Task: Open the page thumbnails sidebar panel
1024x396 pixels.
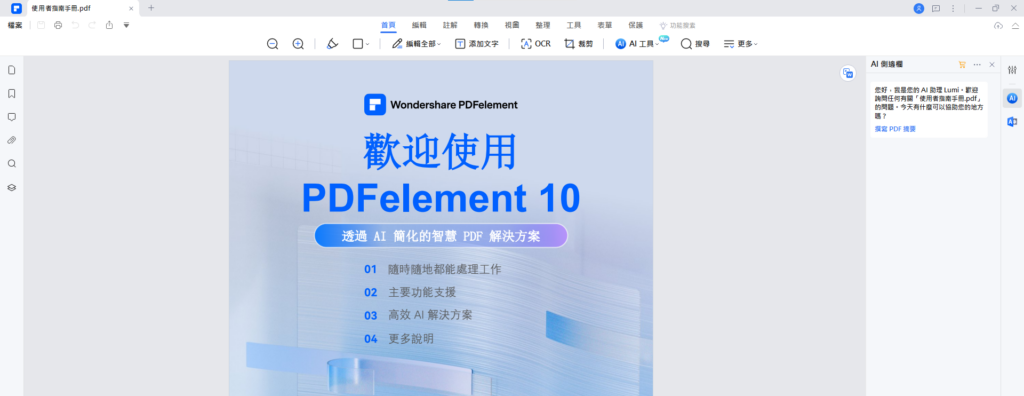Action: (12, 70)
